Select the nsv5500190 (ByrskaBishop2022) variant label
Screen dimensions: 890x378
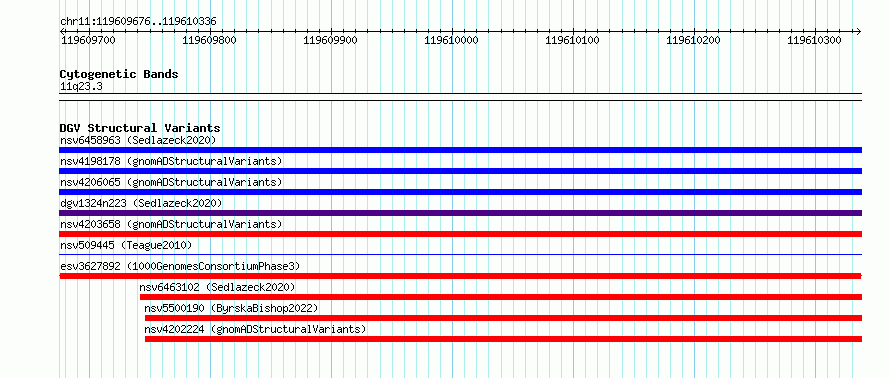pos(231,308)
